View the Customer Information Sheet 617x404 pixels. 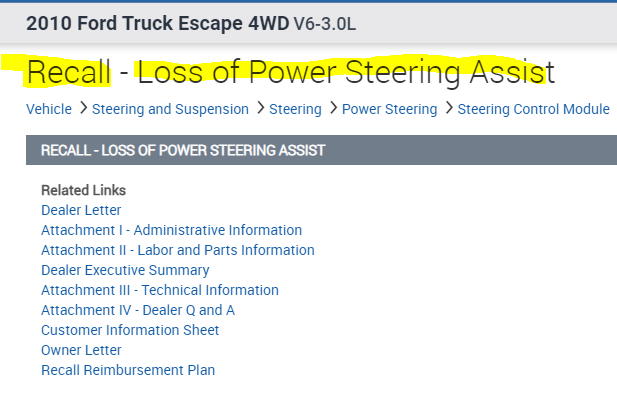(130, 330)
